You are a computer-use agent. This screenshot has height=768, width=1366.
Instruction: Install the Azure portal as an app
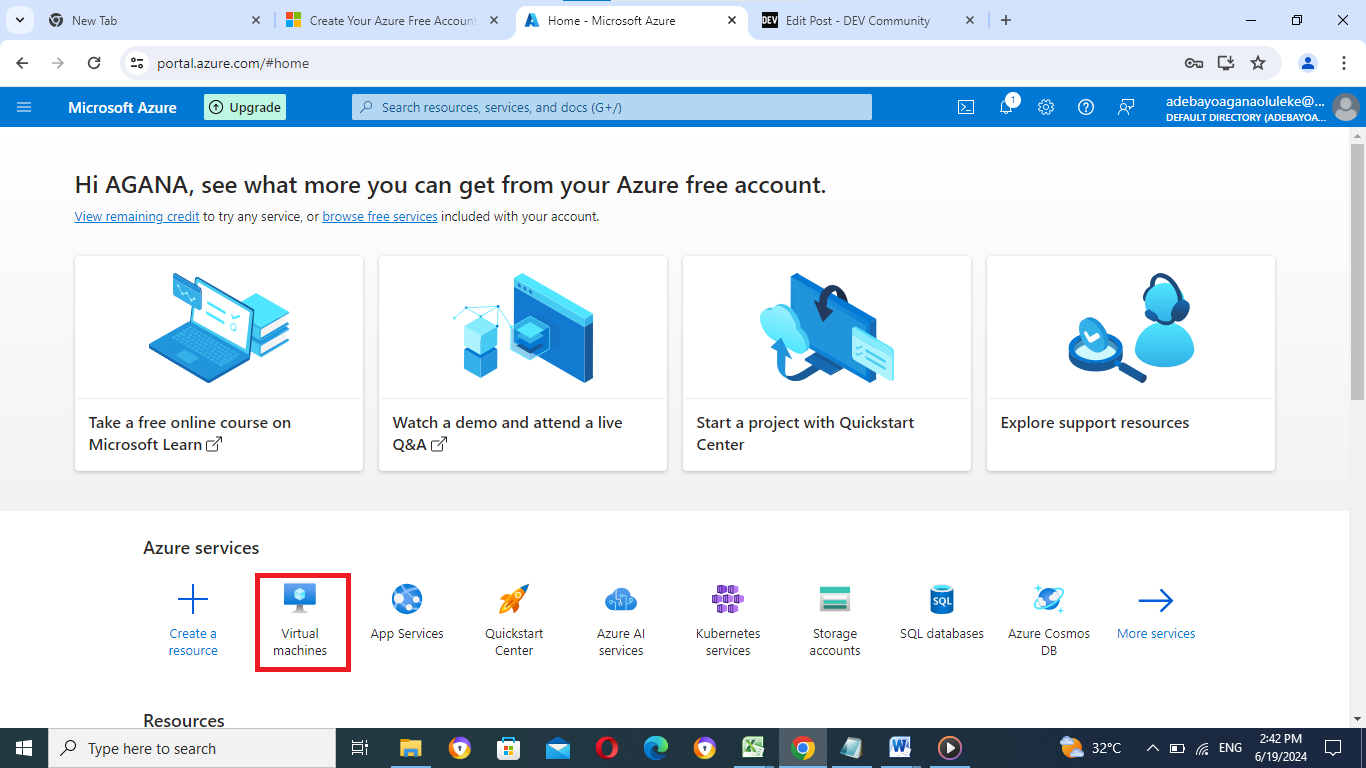click(x=1226, y=63)
